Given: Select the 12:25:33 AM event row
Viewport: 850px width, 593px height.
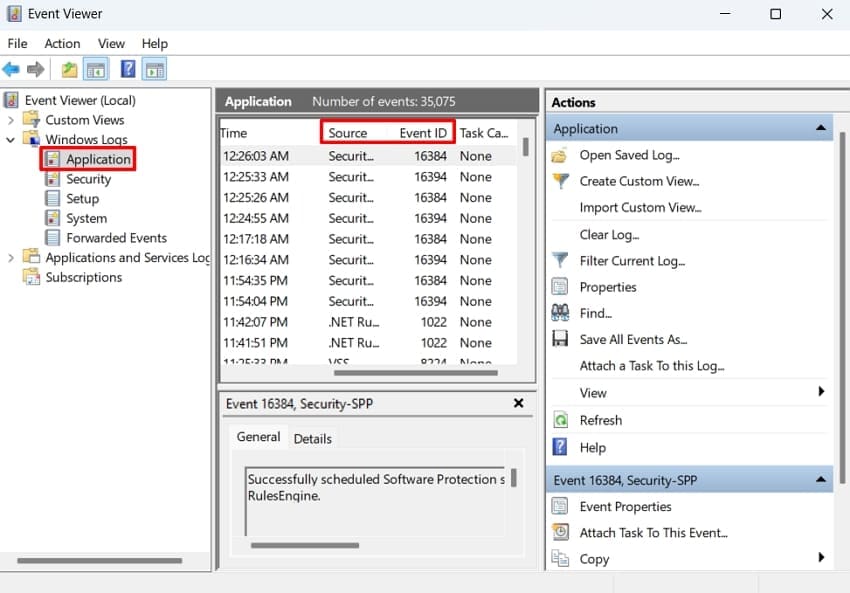Looking at the screenshot, I should click(369, 177).
